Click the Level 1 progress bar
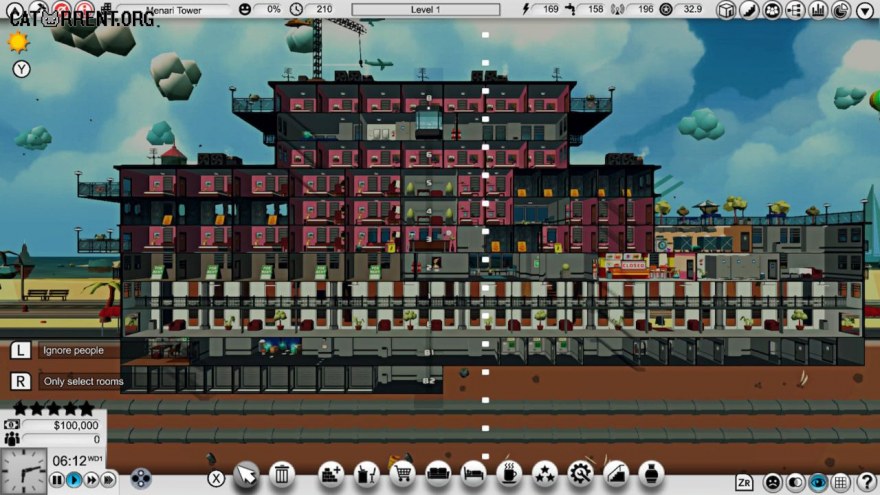 point(425,10)
